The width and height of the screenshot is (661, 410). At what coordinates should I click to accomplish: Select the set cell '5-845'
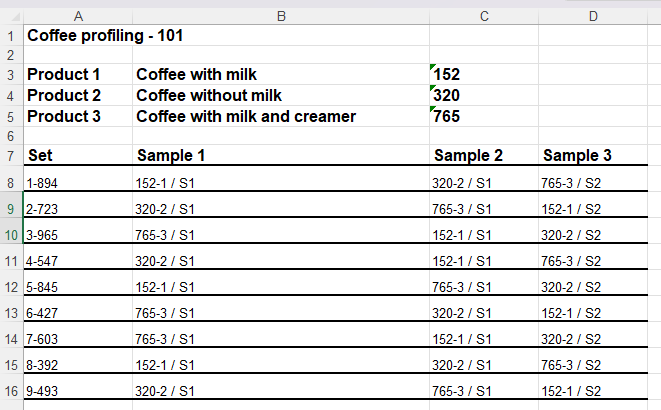(x=45, y=287)
